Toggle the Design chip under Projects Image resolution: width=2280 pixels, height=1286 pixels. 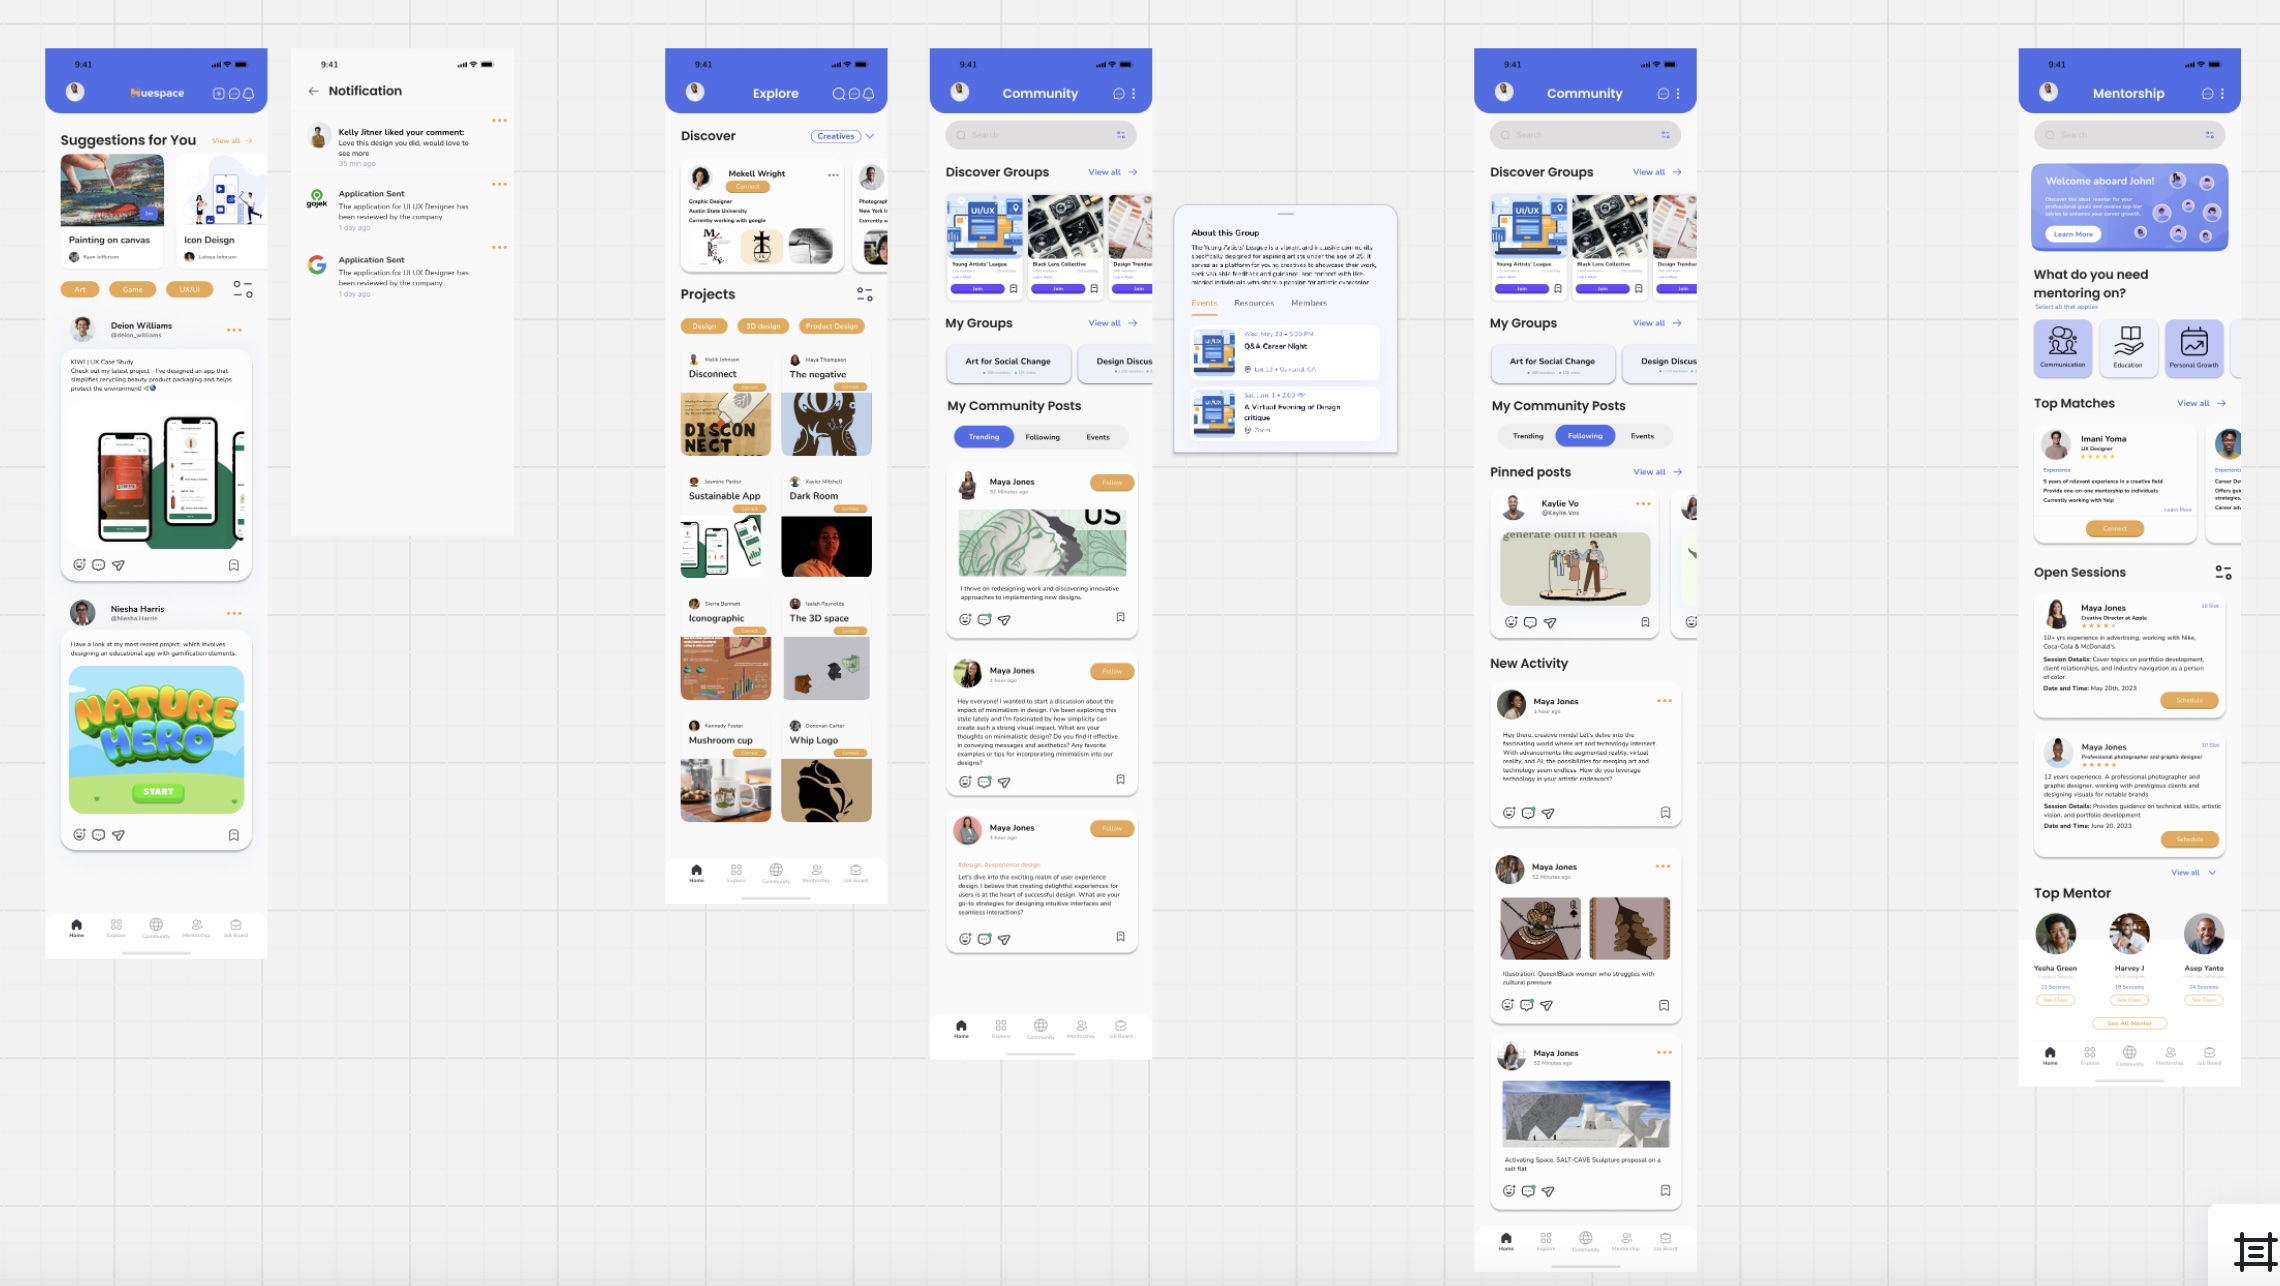point(704,326)
